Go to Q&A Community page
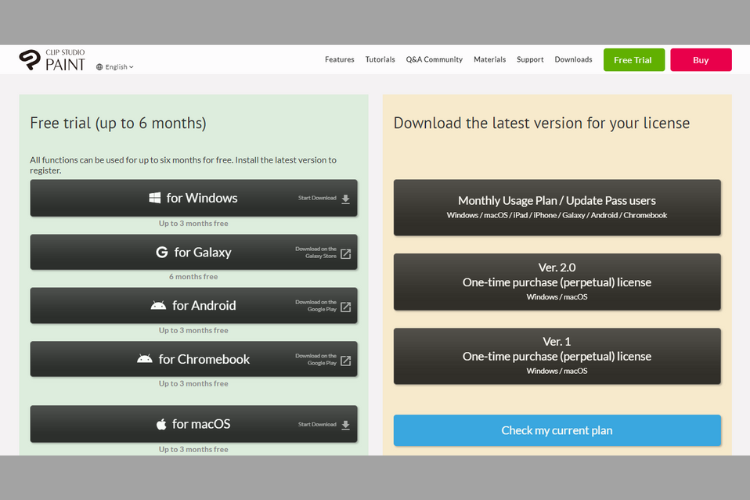The height and width of the screenshot is (500, 750). pyautogui.click(x=434, y=60)
